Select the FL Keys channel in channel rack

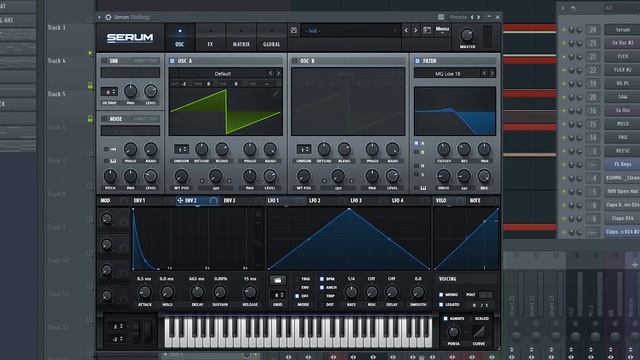point(622,164)
